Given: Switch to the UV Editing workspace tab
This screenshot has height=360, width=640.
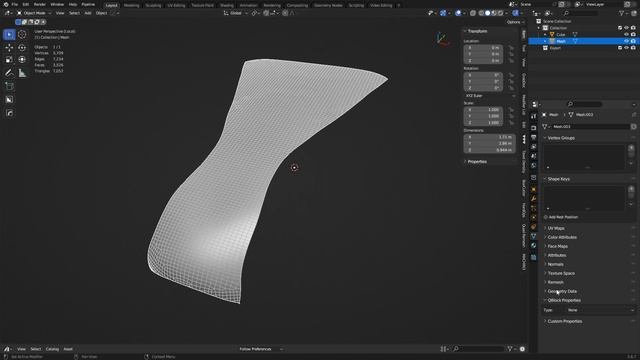Looking at the screenshot, I should [x=176, y=5].
